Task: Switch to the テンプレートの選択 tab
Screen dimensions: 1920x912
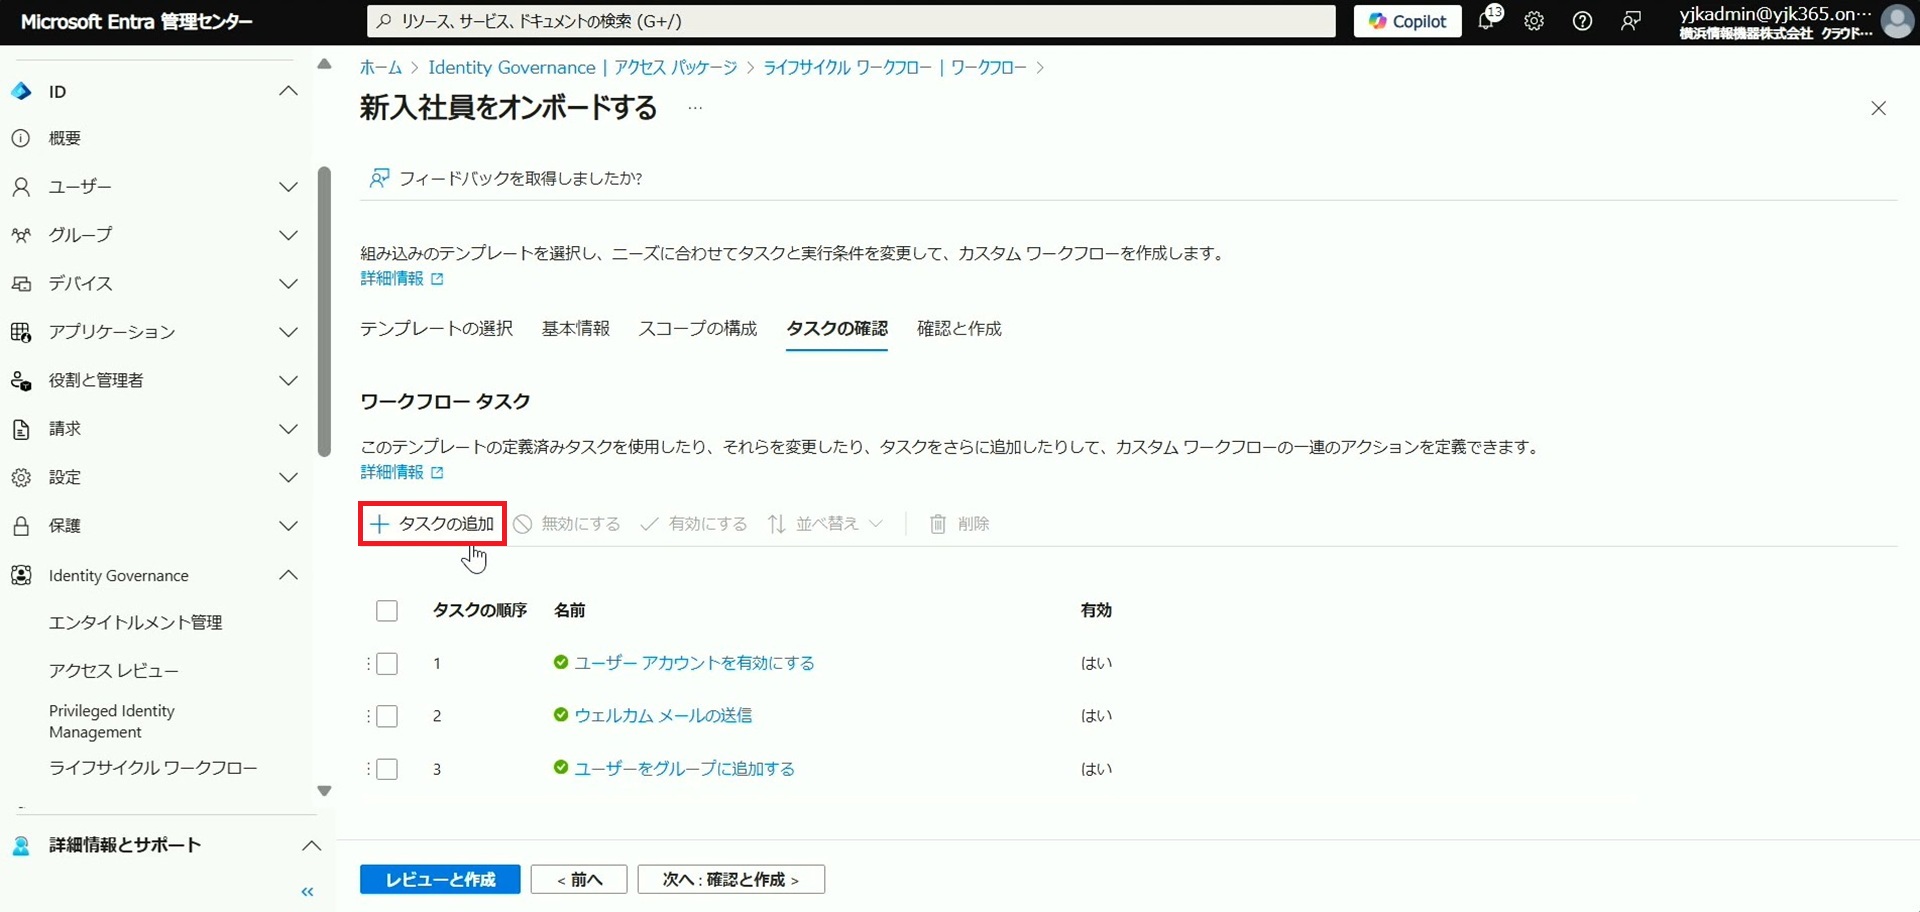Action: (x=436, y=328)
